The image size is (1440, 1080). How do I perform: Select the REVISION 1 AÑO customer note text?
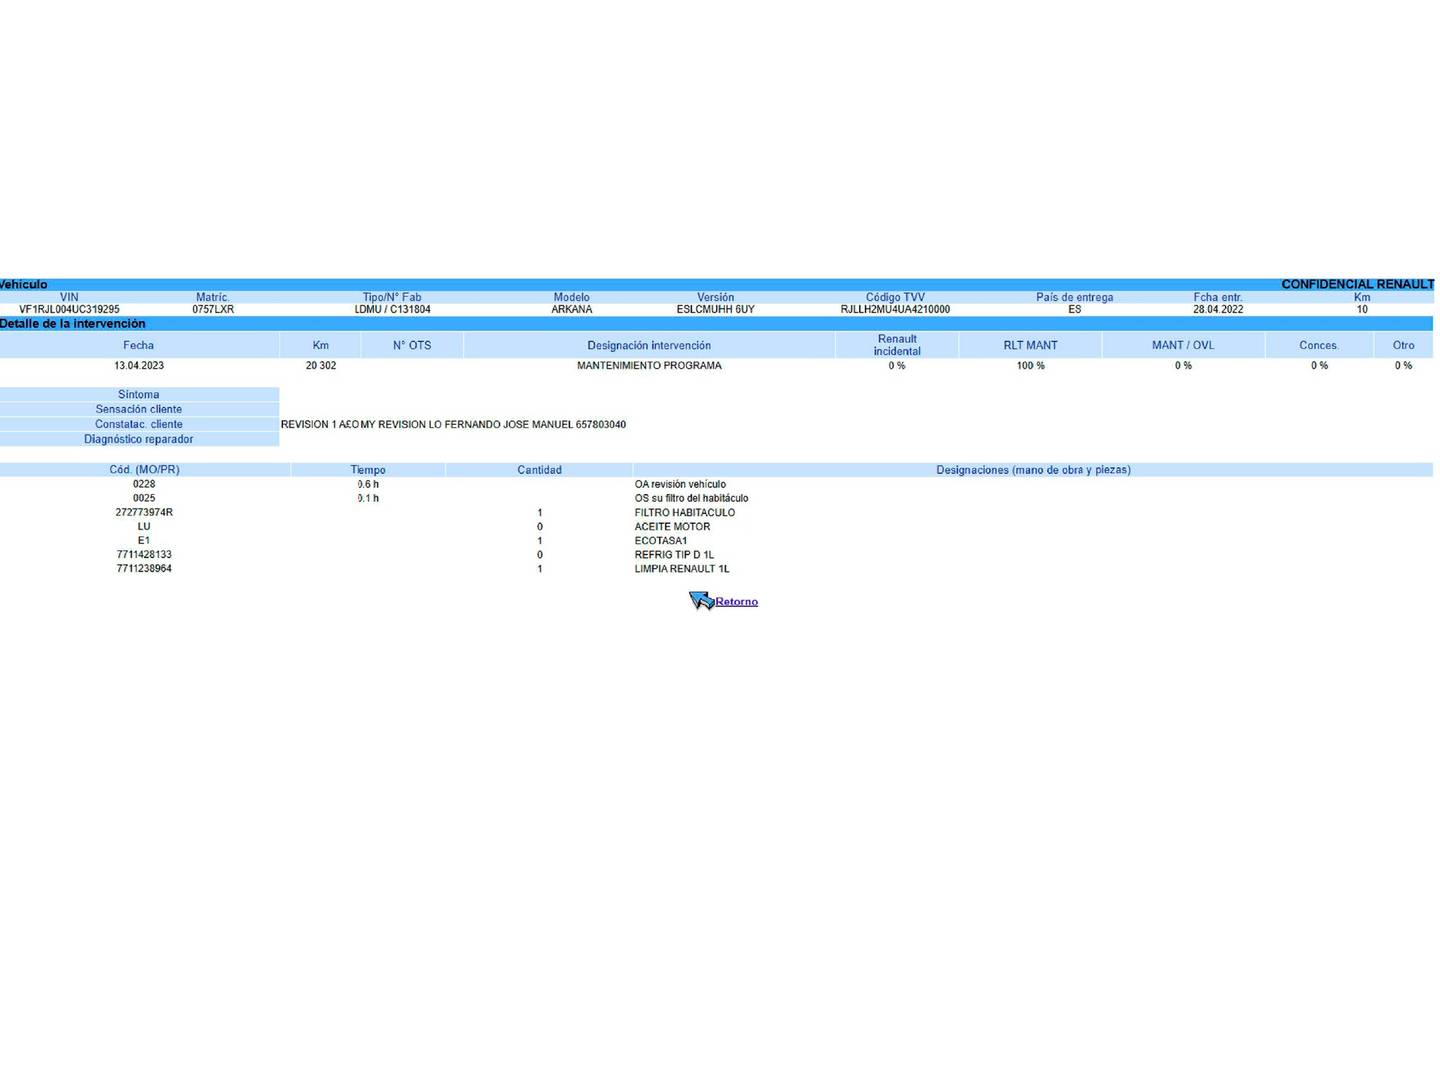(x=453, y=425)
